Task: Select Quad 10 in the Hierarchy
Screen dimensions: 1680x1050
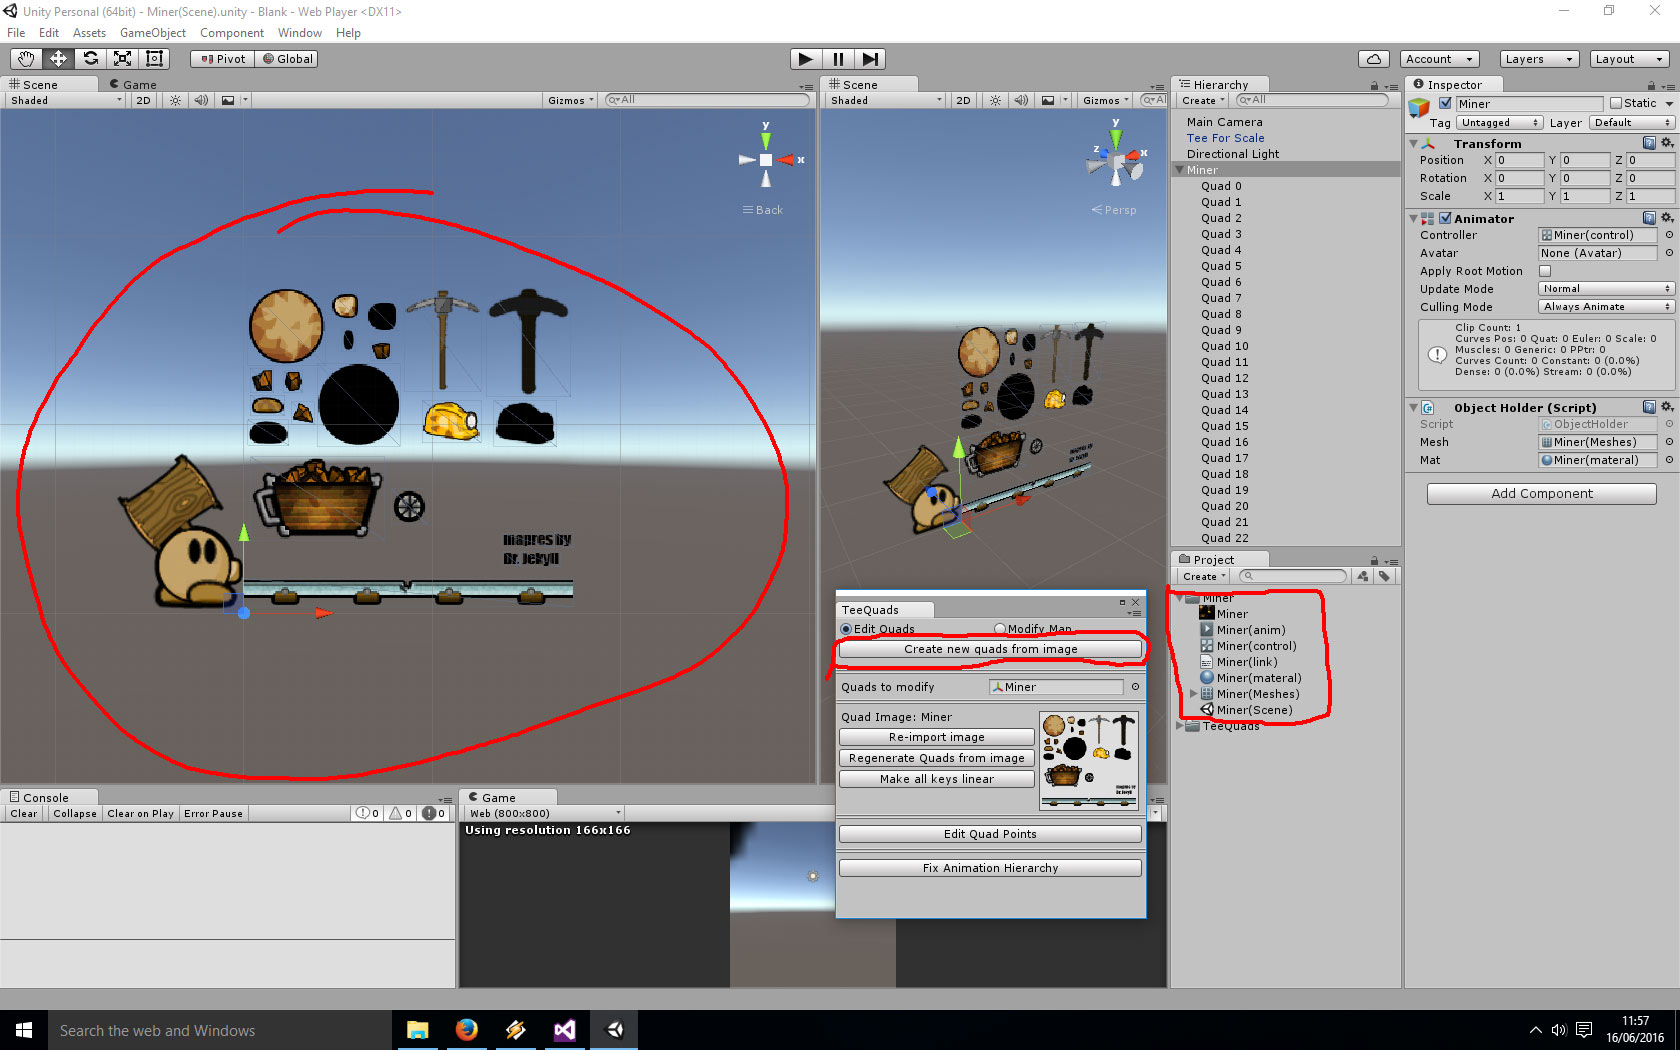Action: coord(1224,346)
